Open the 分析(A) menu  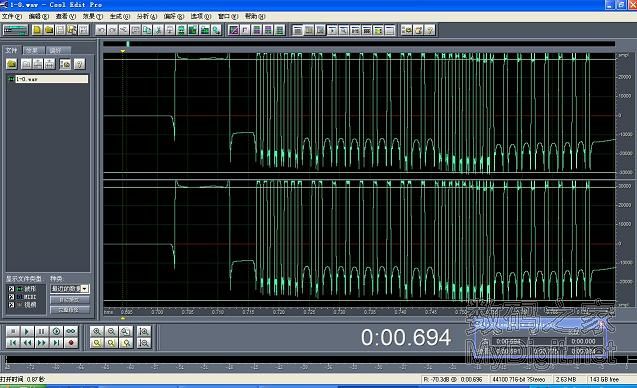pyautogui.click(x=147, y=16)
